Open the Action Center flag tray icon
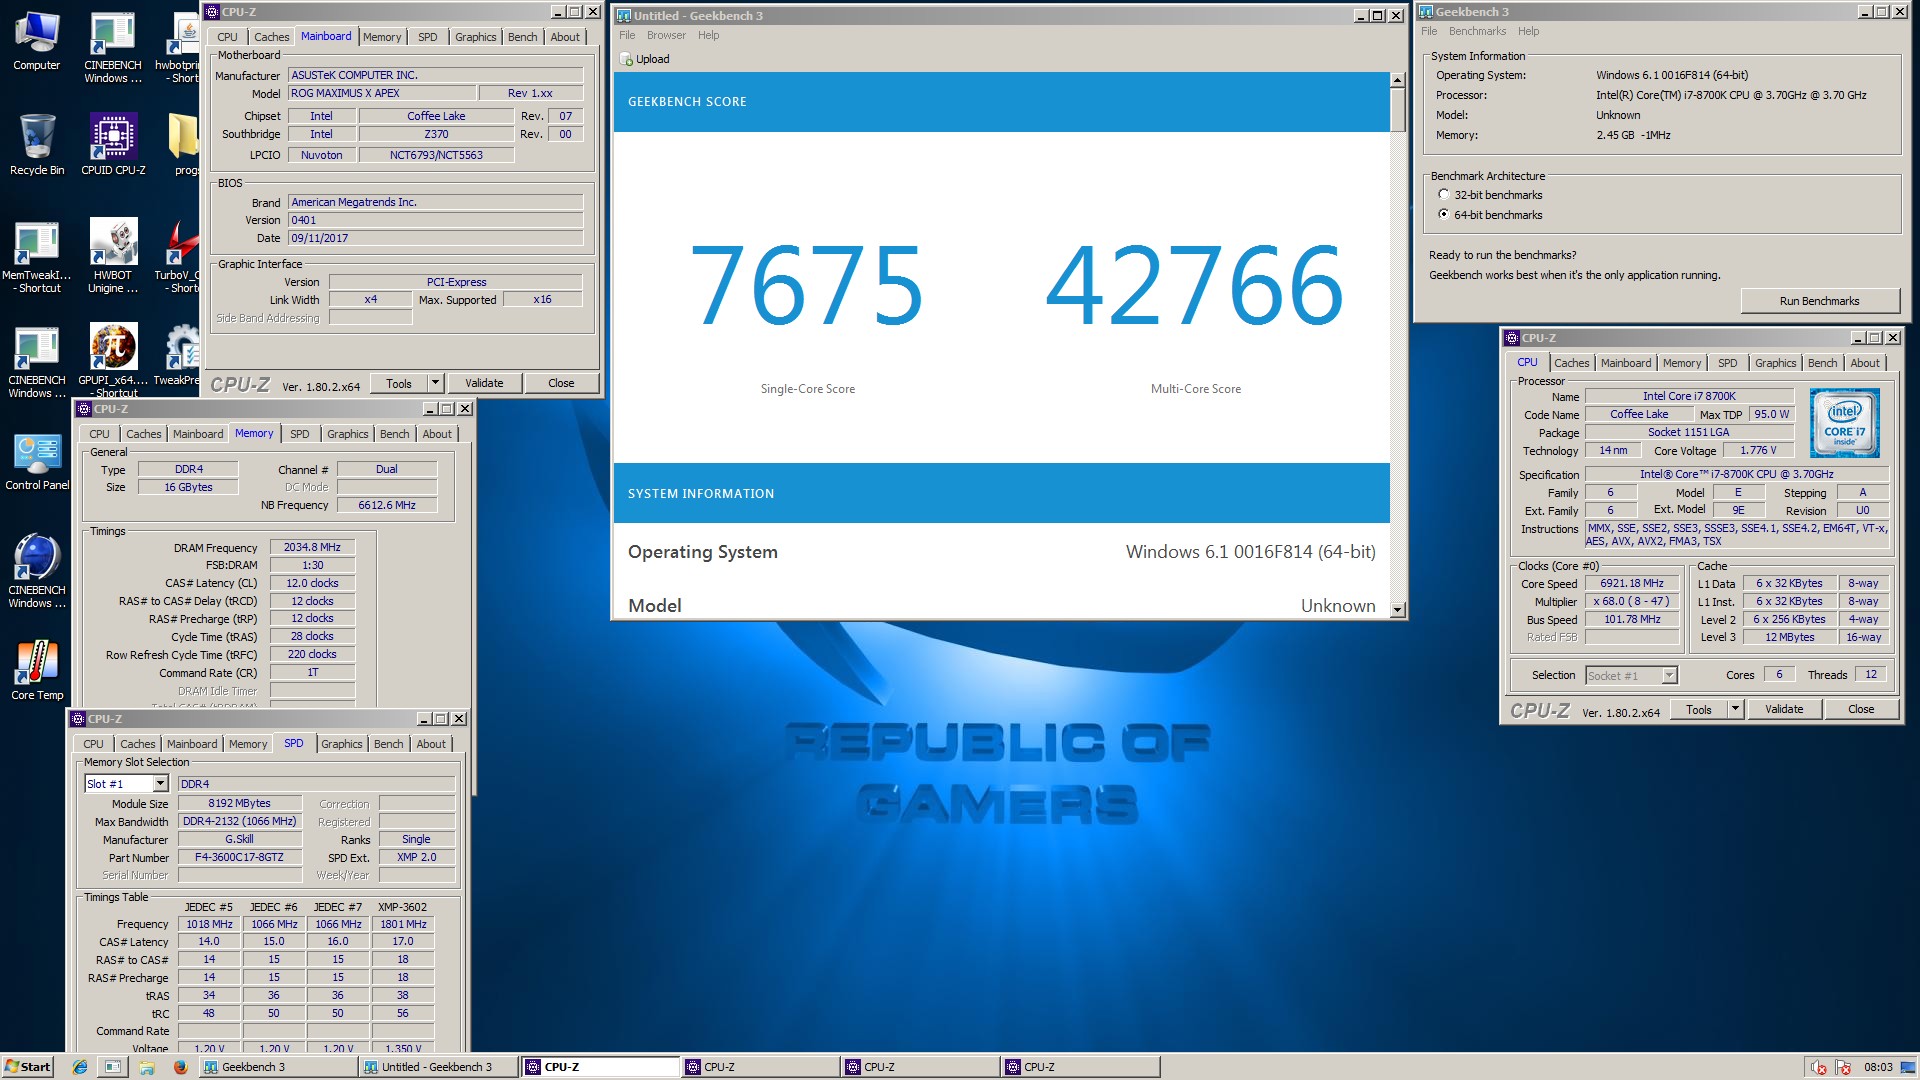 [1843, 1067]
